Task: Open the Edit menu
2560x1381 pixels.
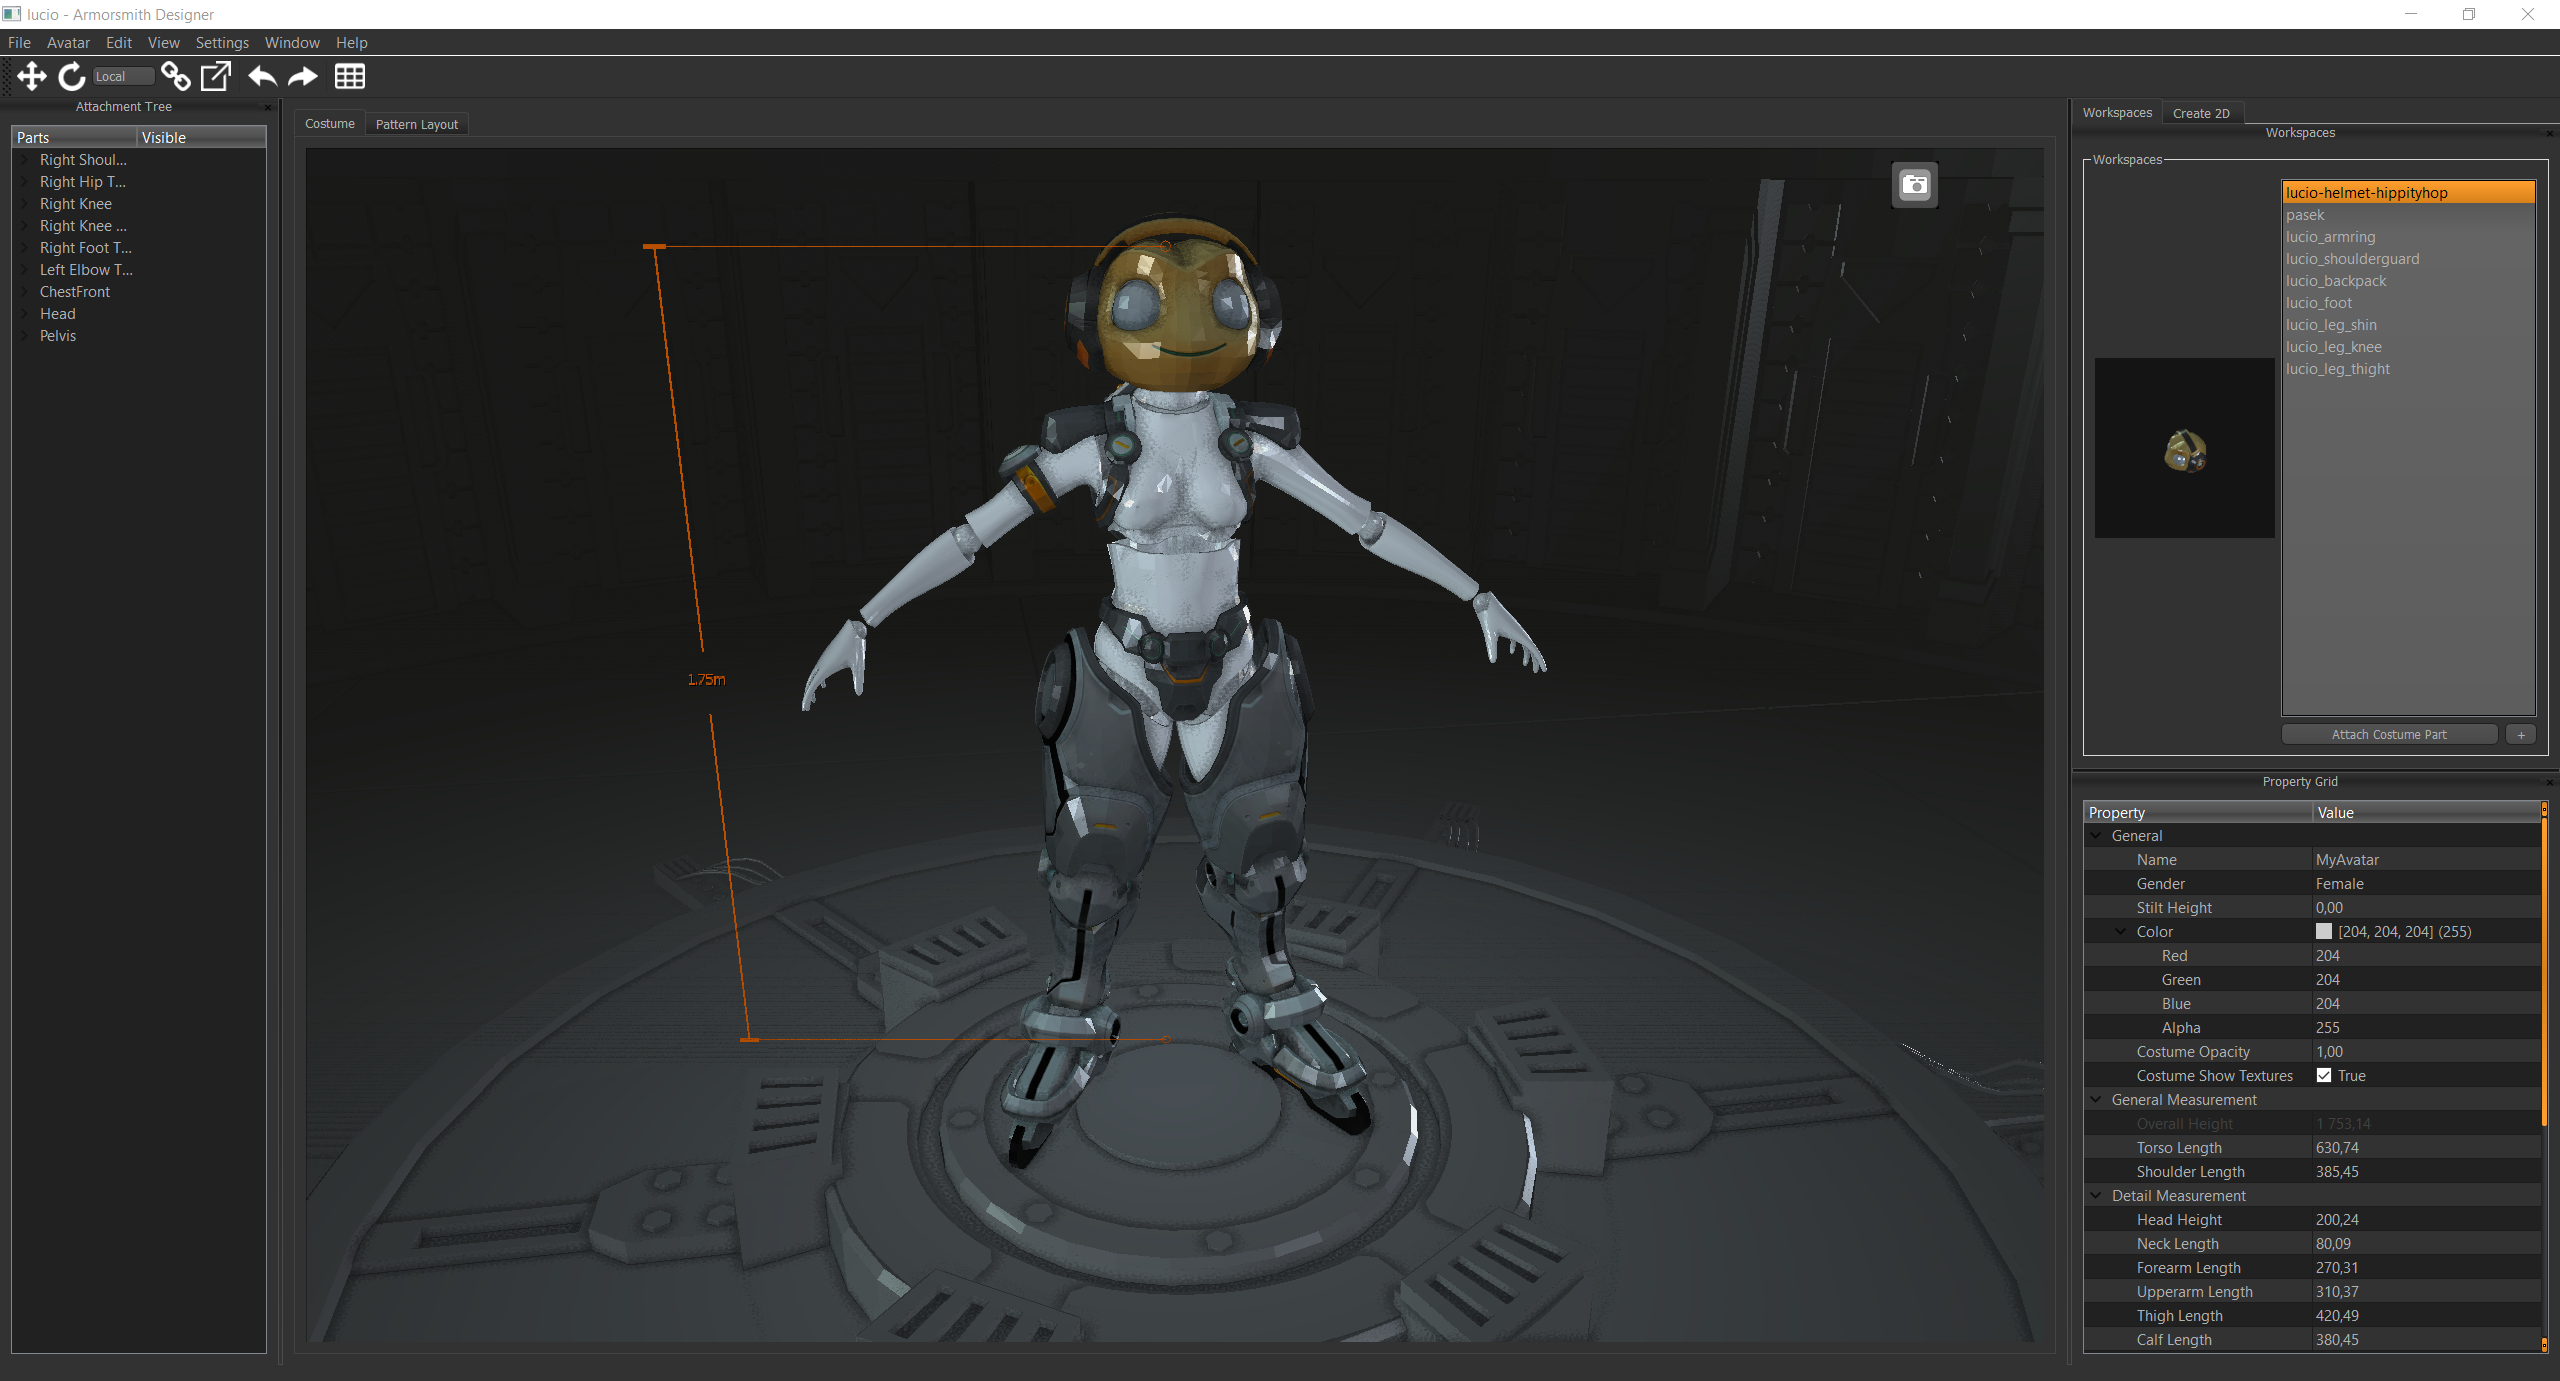Action: tap(119, 42)
